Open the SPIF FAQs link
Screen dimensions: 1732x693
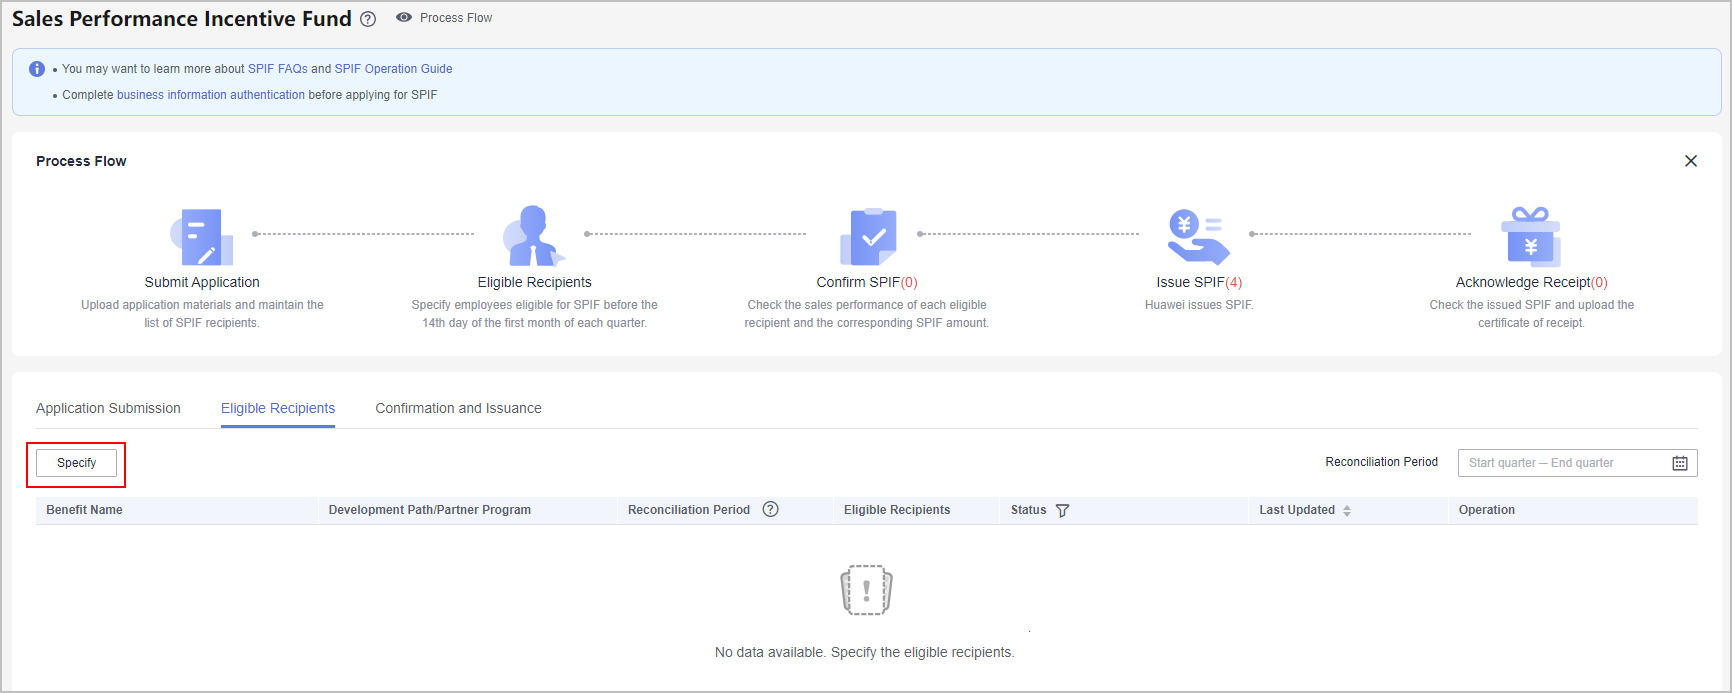(278, 69)
